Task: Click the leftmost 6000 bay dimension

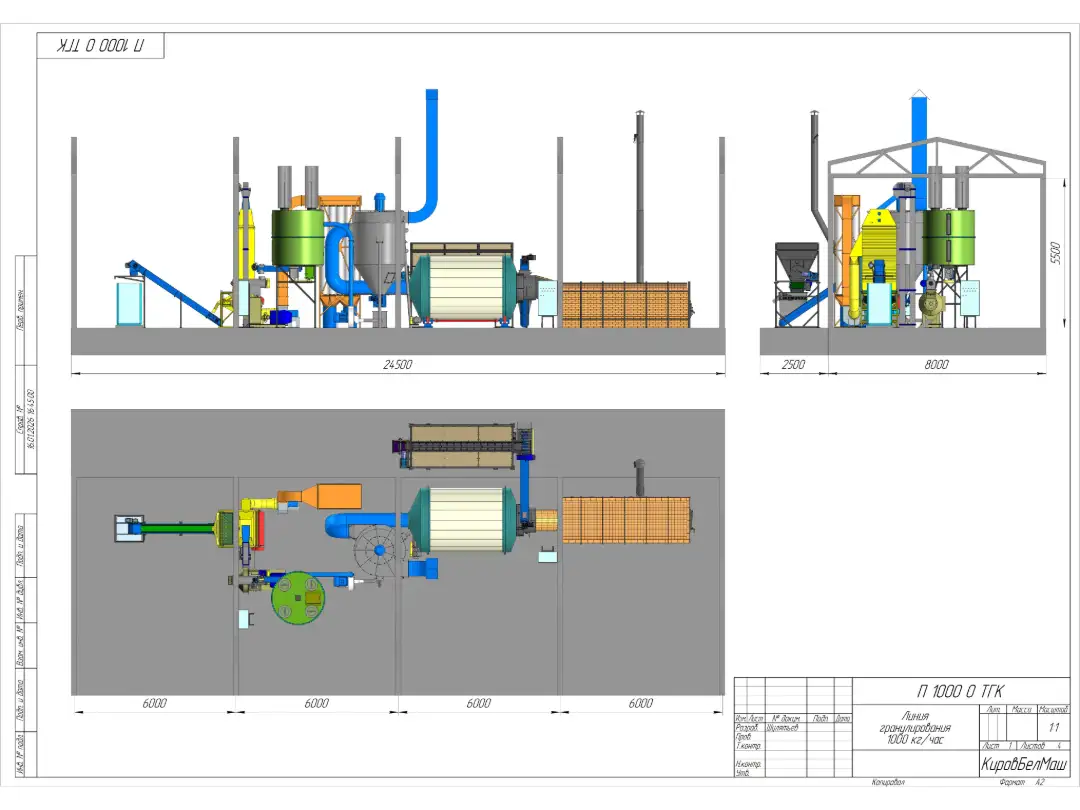Action: coord(154,703)
